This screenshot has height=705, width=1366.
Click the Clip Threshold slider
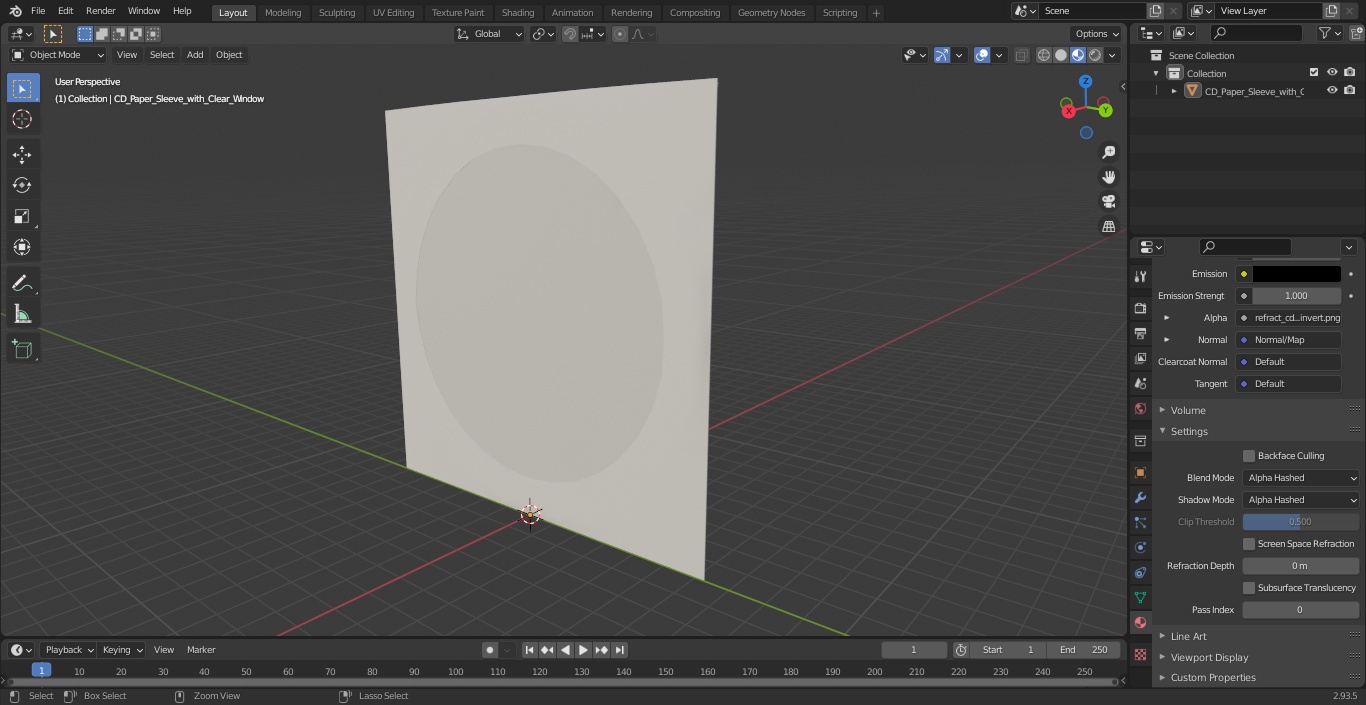(x=1301, y=522)
